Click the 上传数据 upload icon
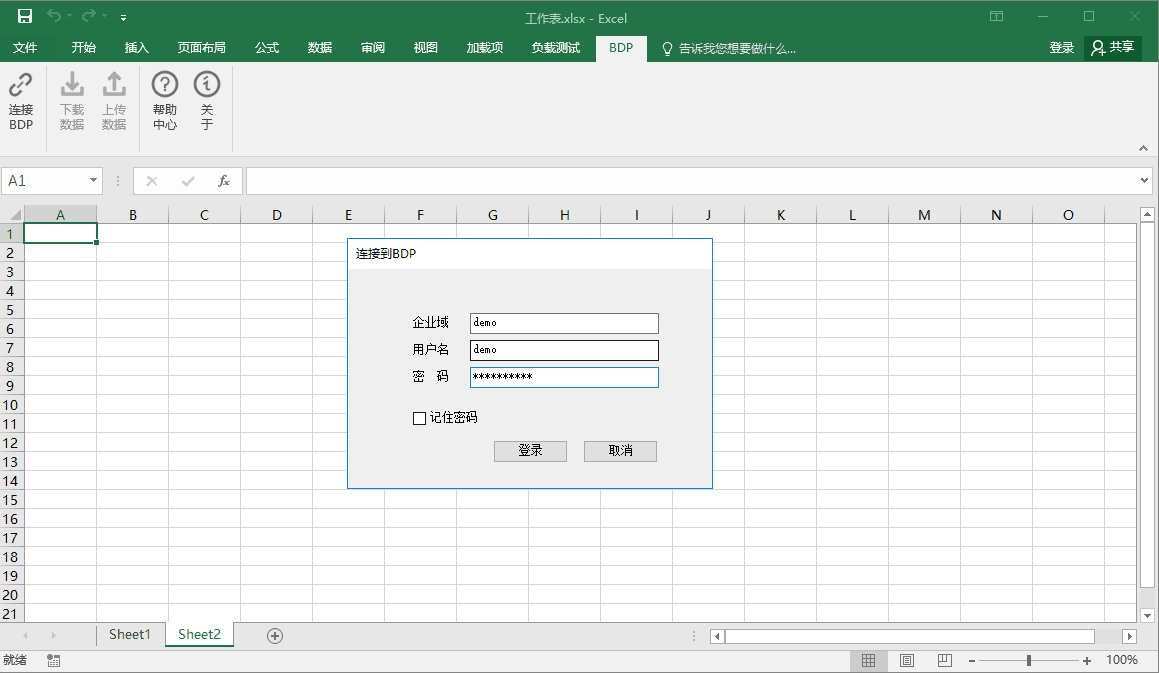Viewport: 1159px width, 673px height. pos(114,84)
